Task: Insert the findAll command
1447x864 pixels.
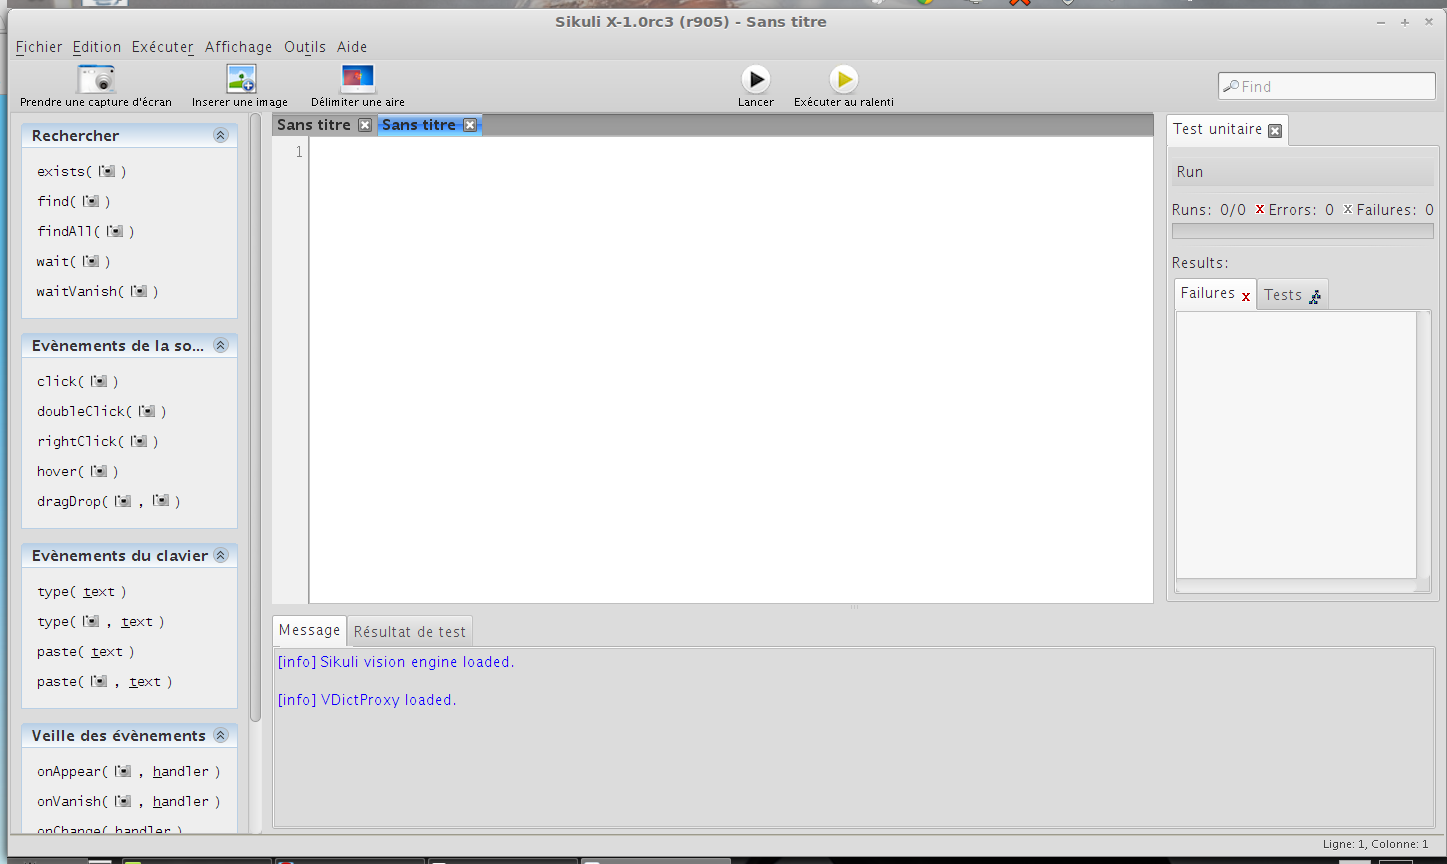Action: click(85, 231)
